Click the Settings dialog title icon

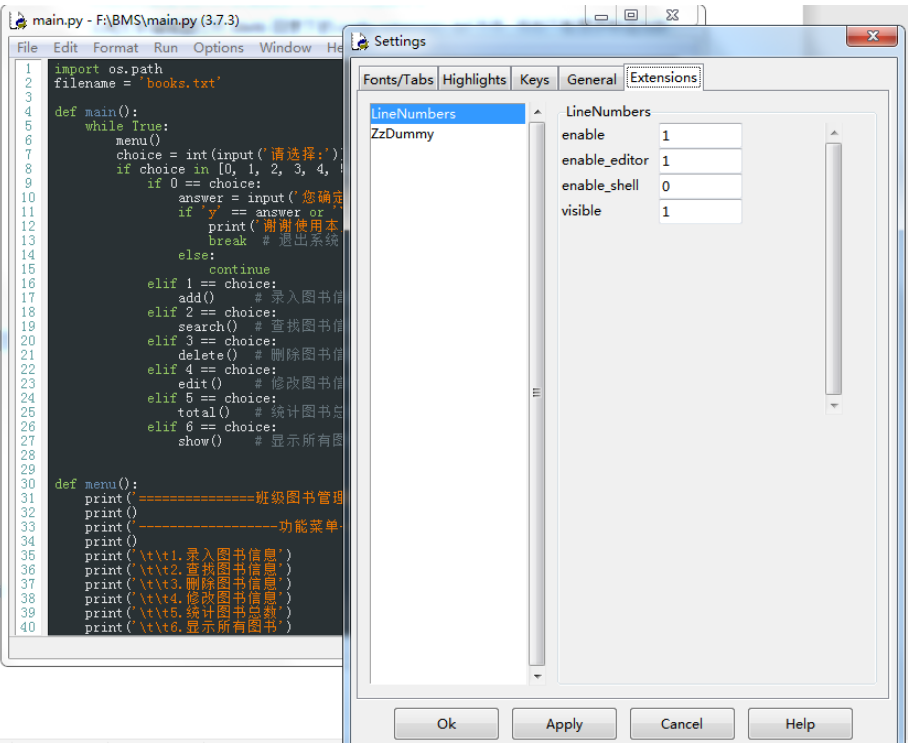click(360, 41)
